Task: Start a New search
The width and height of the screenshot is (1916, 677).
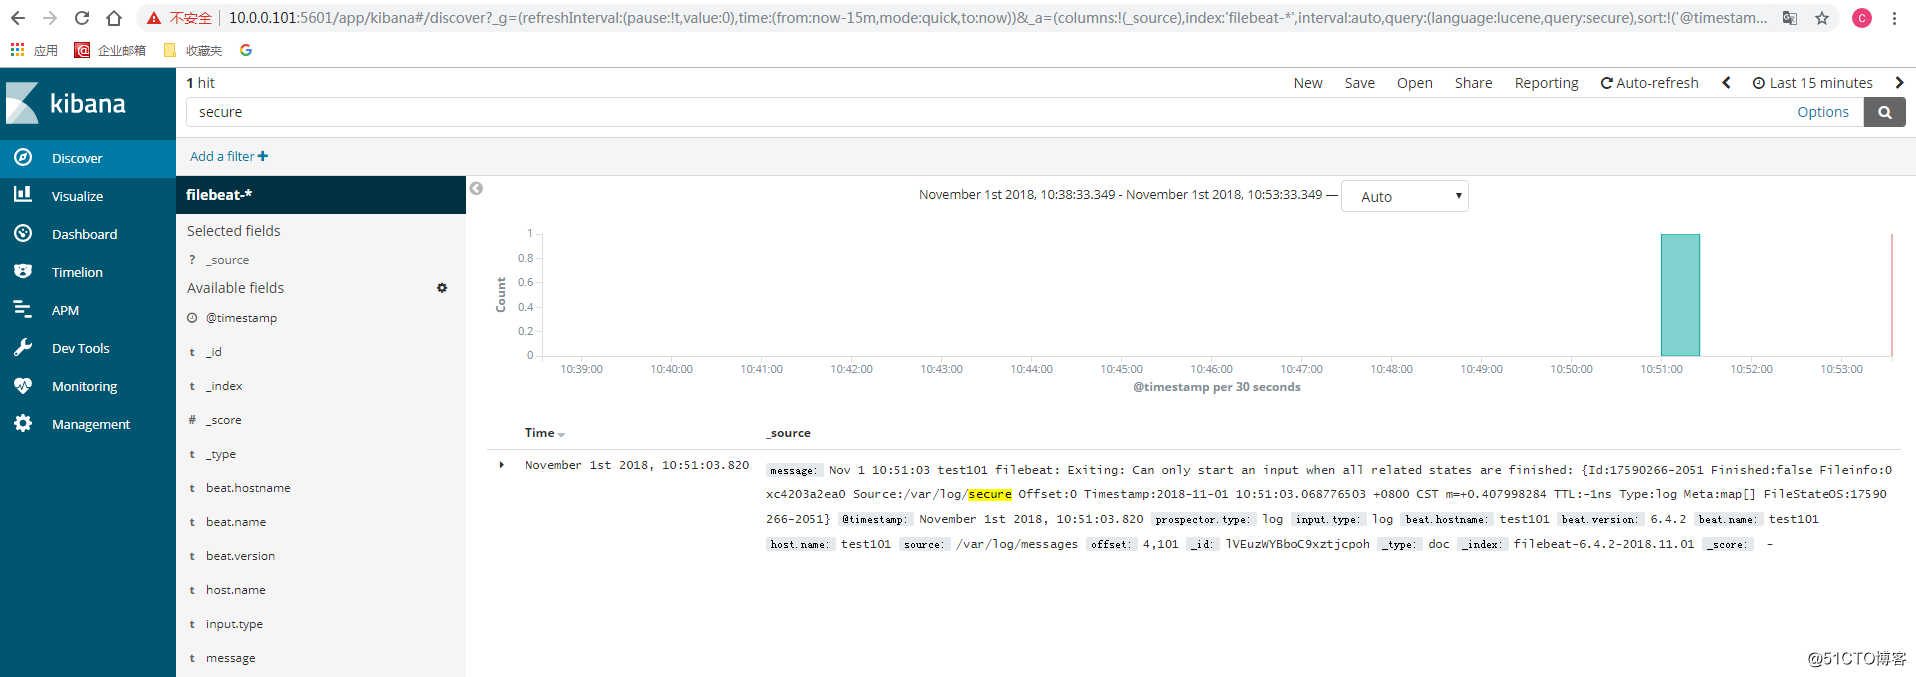Action: click(1308, 83)
